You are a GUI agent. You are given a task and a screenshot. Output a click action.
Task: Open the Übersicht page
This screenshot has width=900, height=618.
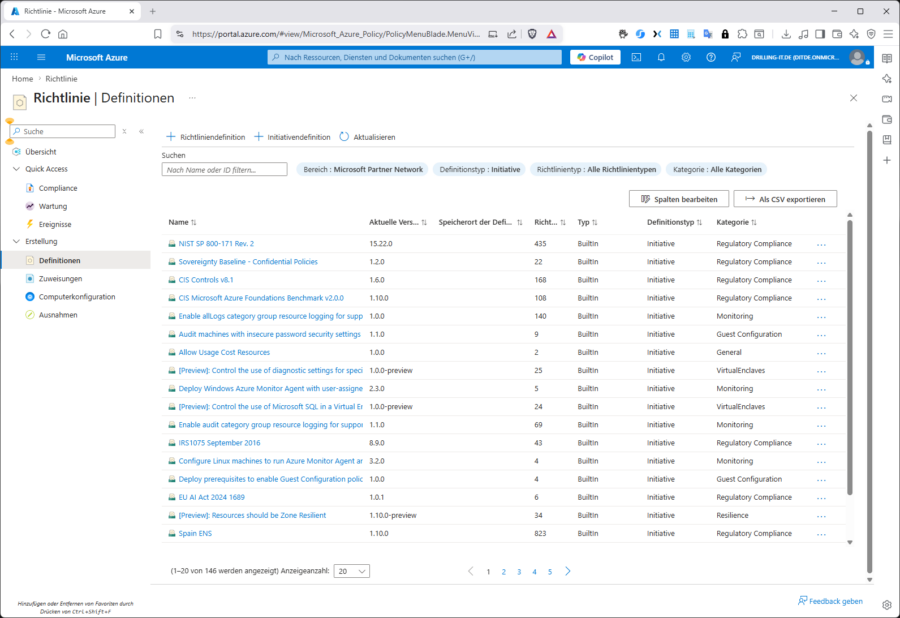[x=40, y=151]
